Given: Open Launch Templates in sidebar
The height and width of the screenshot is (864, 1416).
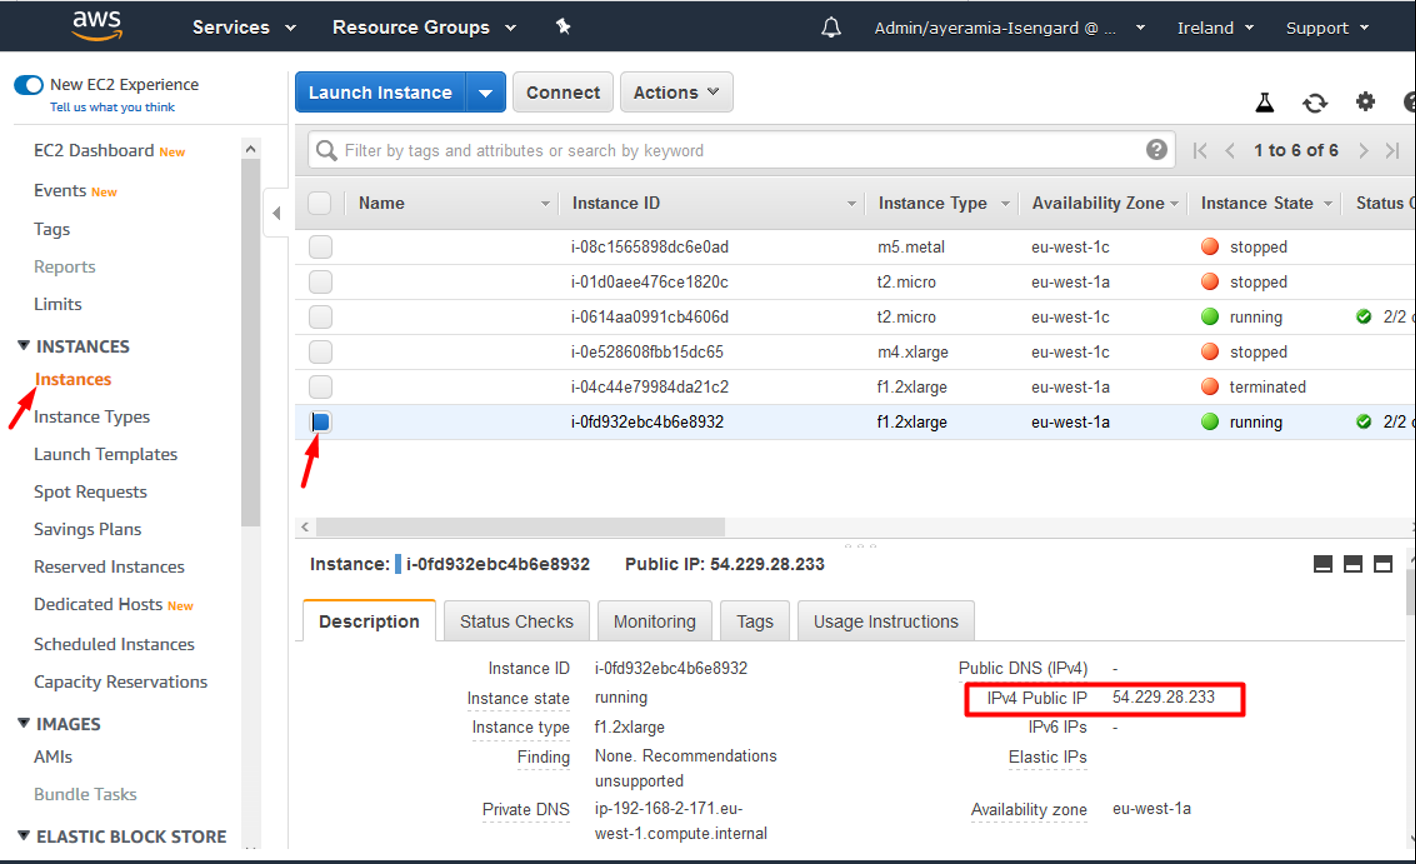Looking at the screenshot, I should click(106, 454).
